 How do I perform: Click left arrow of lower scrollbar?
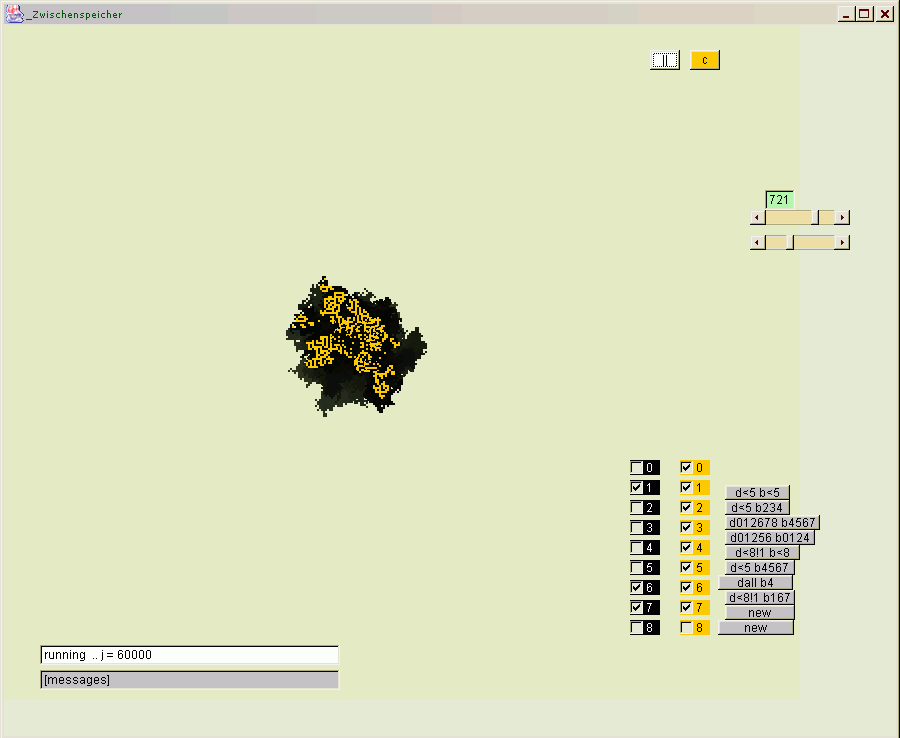758,242
